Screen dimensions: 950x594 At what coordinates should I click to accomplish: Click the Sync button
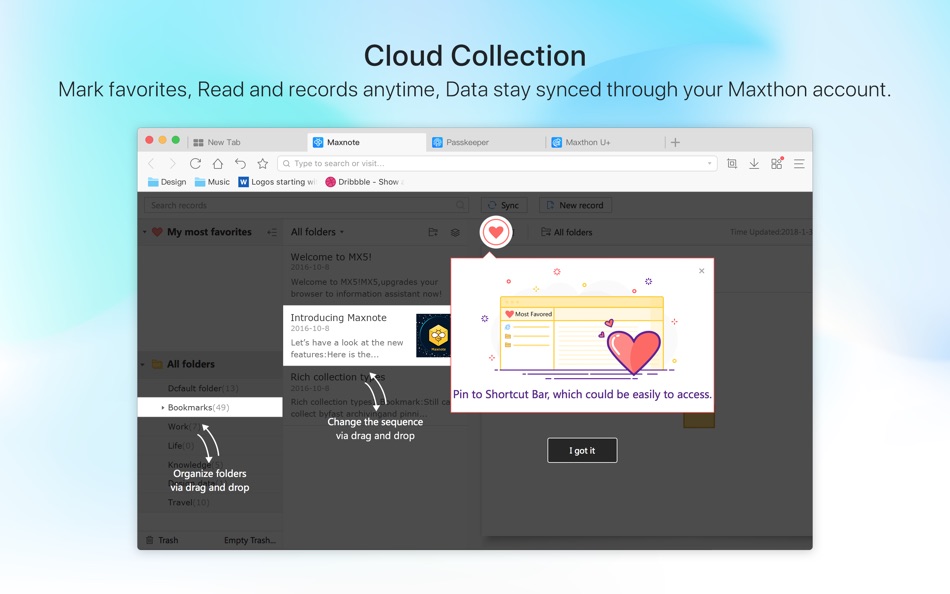(503, 205)
